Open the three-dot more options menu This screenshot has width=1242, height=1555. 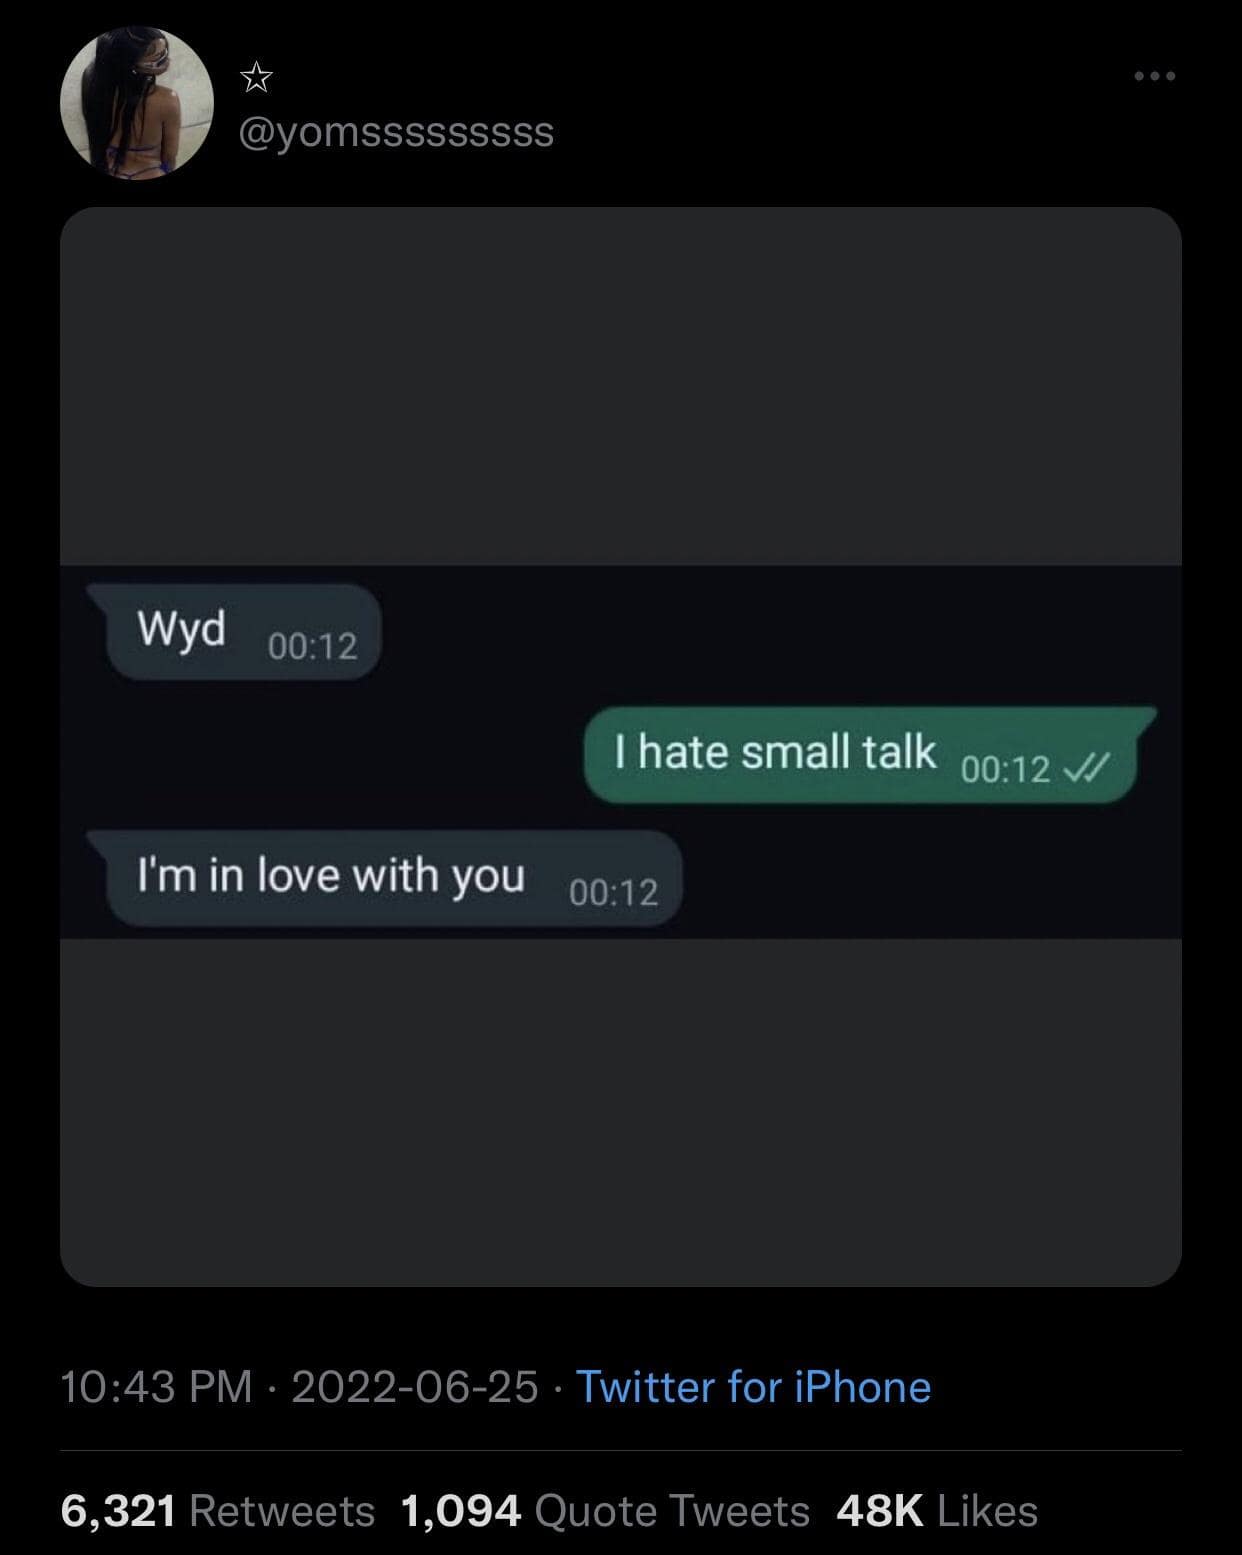click(1155, 76)
